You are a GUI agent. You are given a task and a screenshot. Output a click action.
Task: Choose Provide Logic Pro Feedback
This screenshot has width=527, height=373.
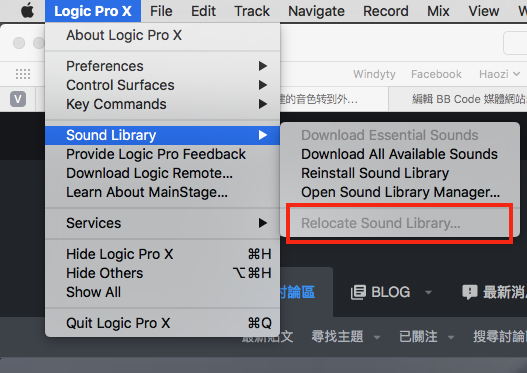coord(162,154)
